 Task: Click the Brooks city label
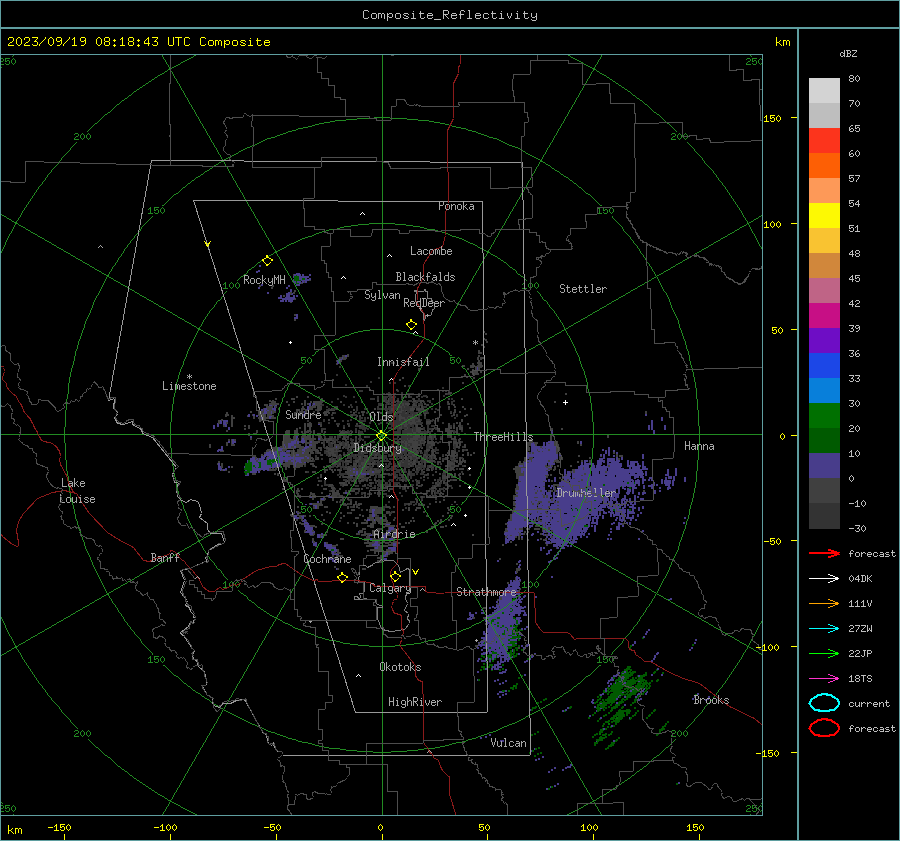711,700
